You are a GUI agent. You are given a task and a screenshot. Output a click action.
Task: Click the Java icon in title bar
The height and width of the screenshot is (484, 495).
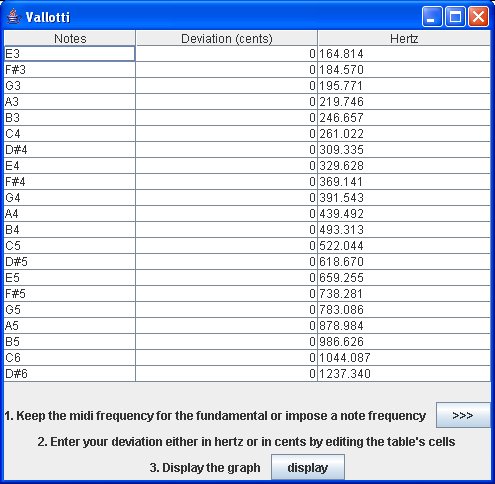[13, 17]
